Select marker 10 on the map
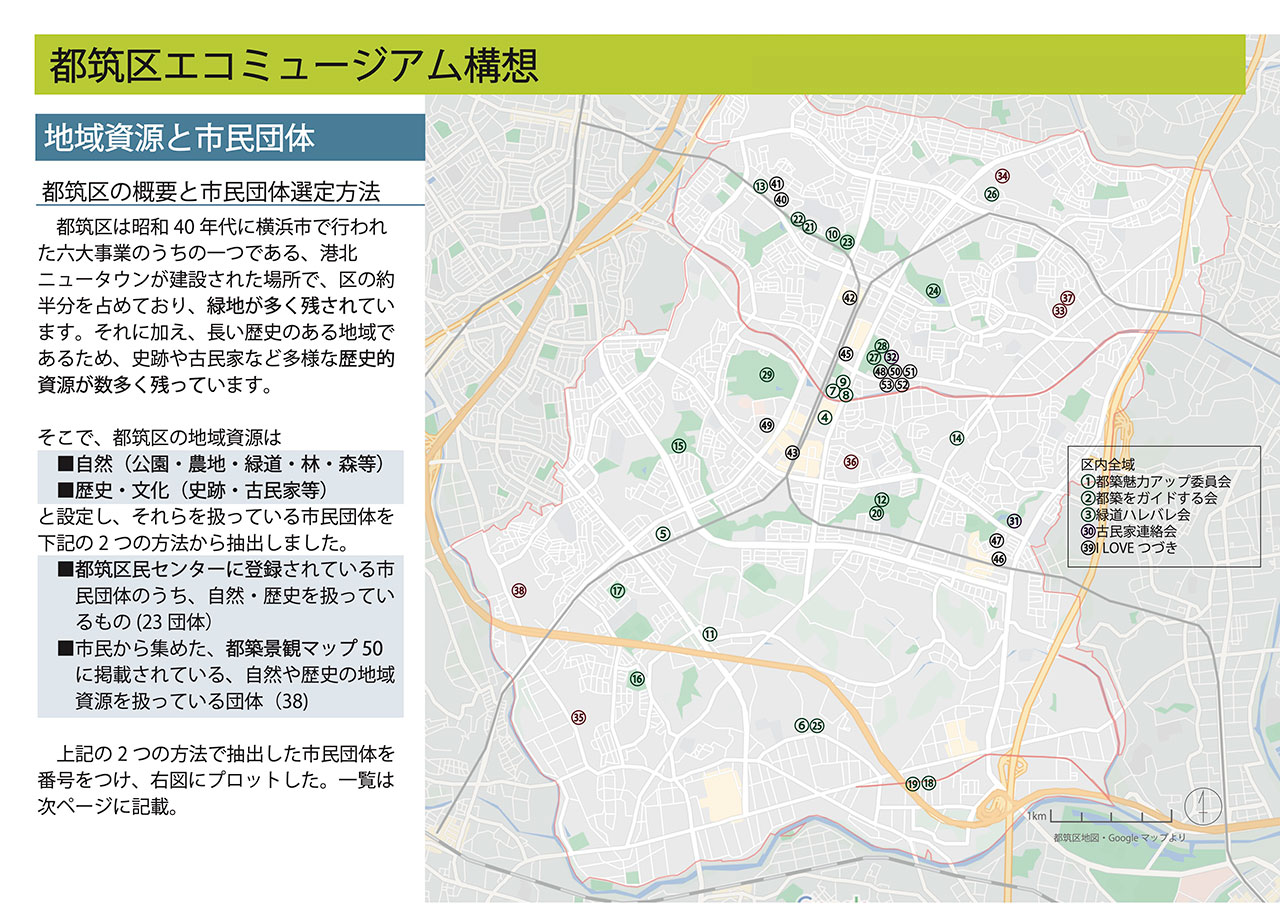Screen dimensions: 1280x909 tap(832, 234)
